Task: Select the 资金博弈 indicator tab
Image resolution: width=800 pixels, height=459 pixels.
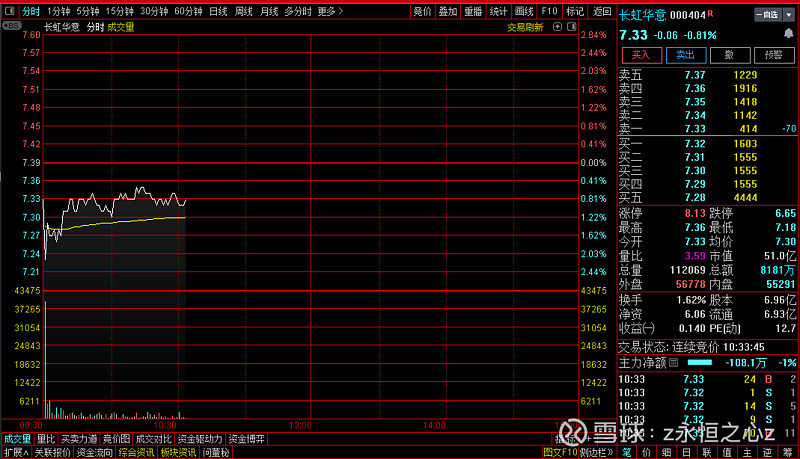Action: [246, 439]
